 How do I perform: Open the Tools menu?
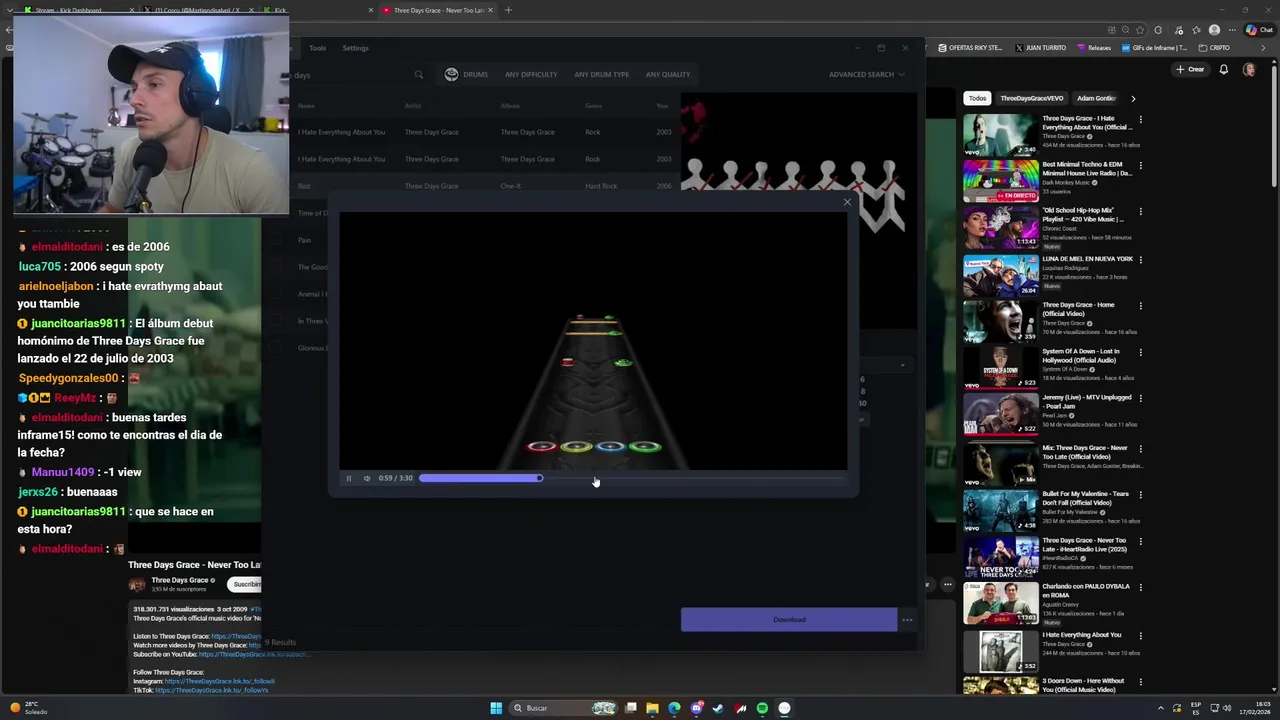(317, 48)
